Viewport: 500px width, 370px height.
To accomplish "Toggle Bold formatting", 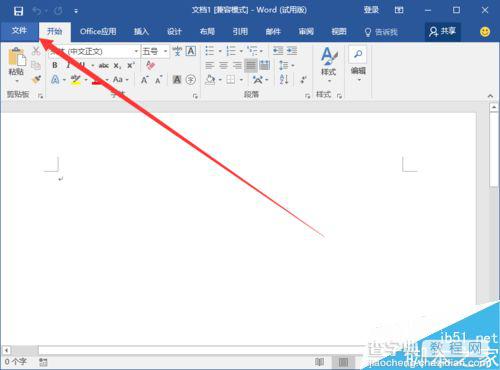I will coord(55,65).
